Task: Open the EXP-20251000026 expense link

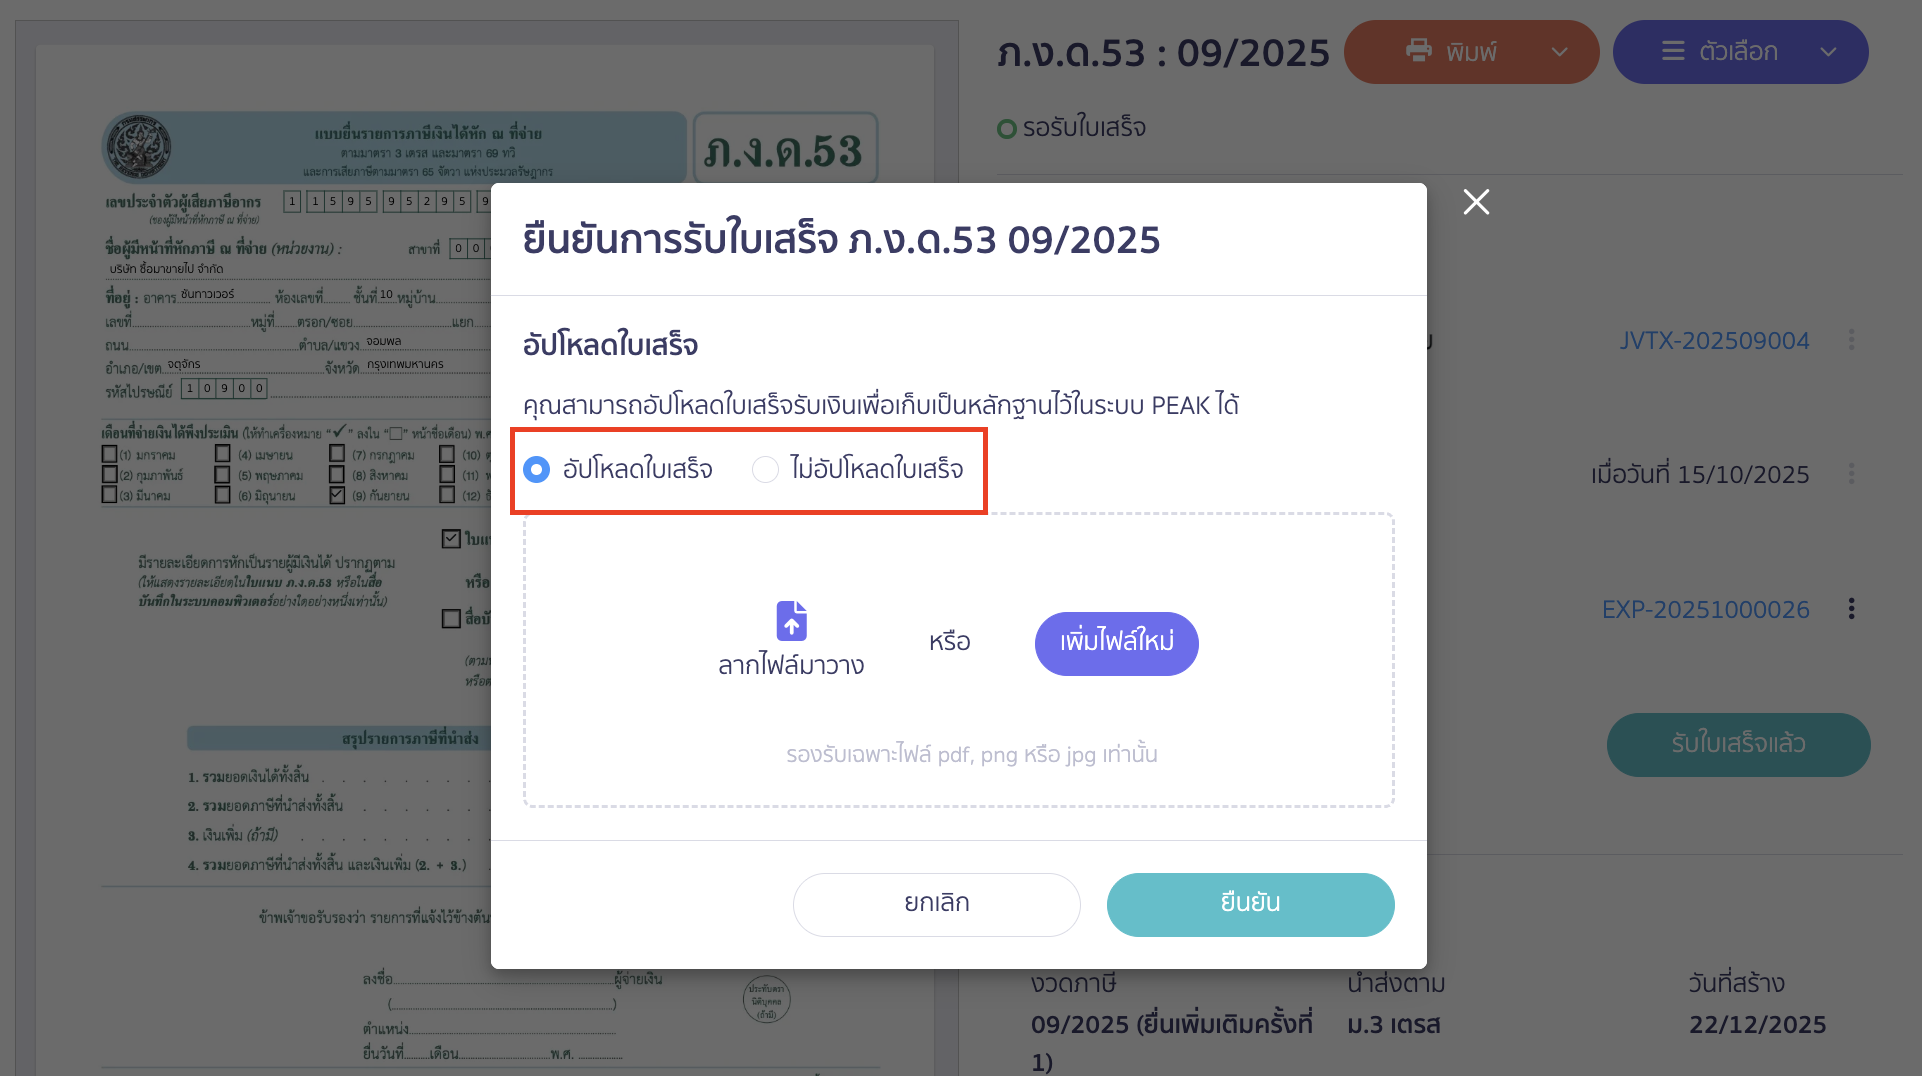Action: click(x=1706, y=608)
